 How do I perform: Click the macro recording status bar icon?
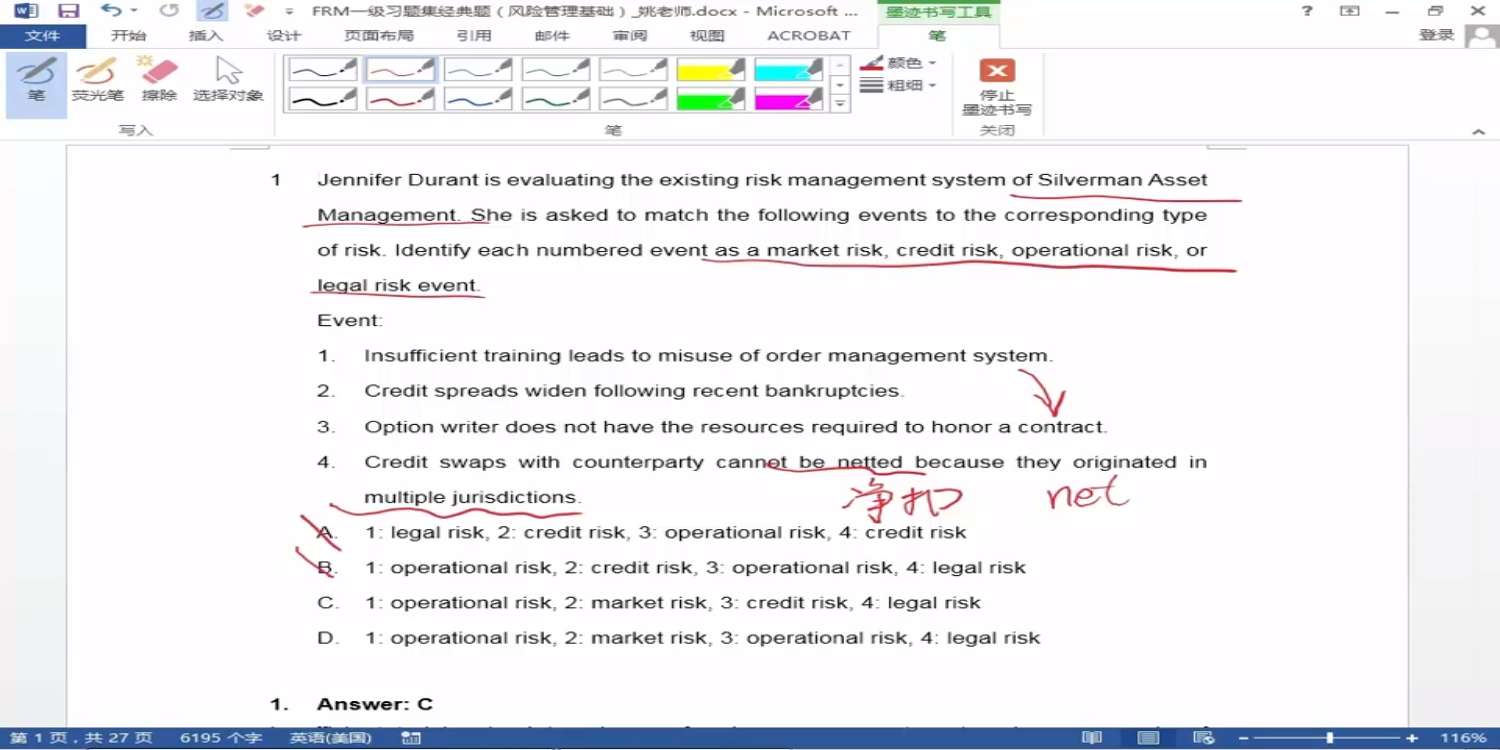[410, 738]
